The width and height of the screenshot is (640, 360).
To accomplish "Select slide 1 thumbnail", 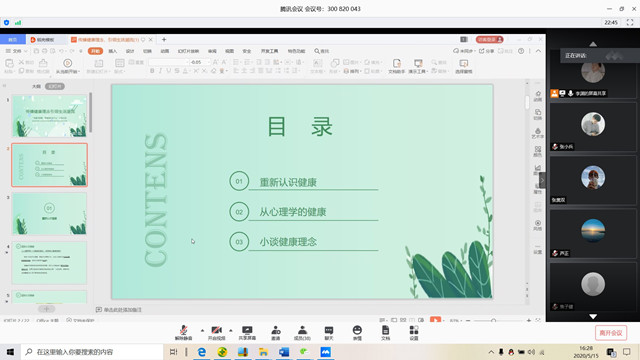I will (x=49, y=116).
